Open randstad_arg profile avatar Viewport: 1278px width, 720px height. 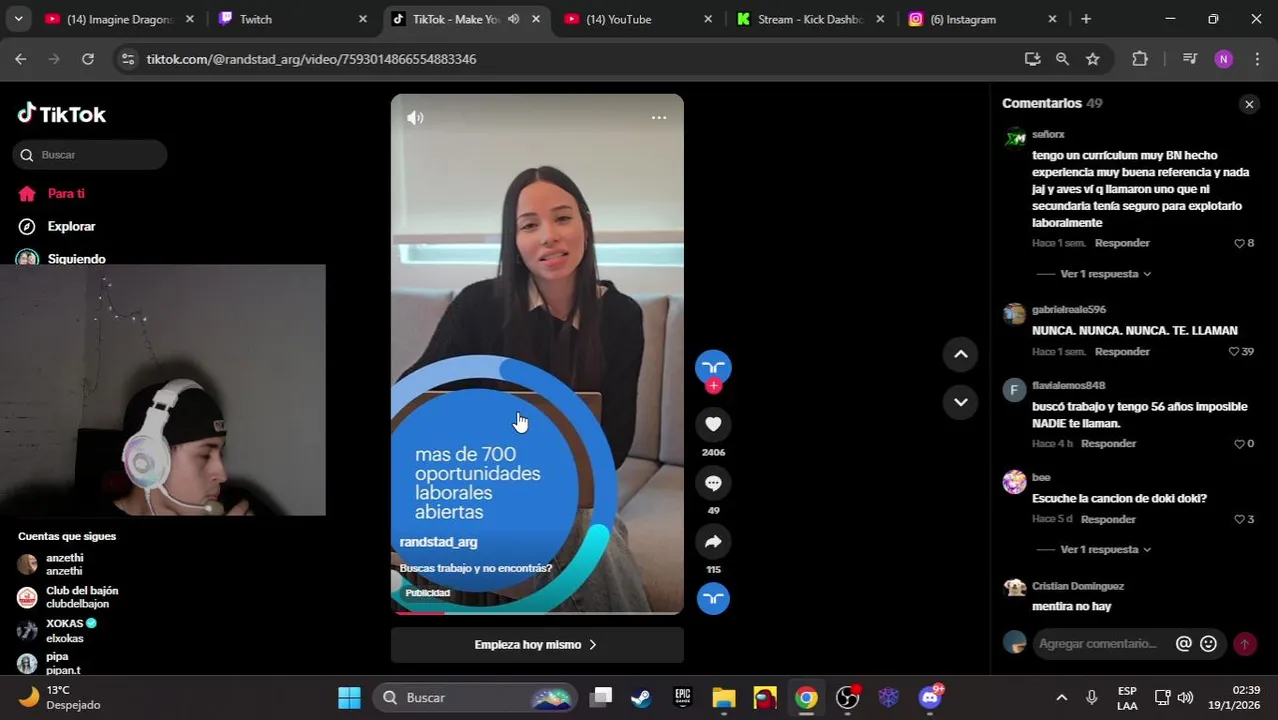pyautogui.click(x=713, y=367)
